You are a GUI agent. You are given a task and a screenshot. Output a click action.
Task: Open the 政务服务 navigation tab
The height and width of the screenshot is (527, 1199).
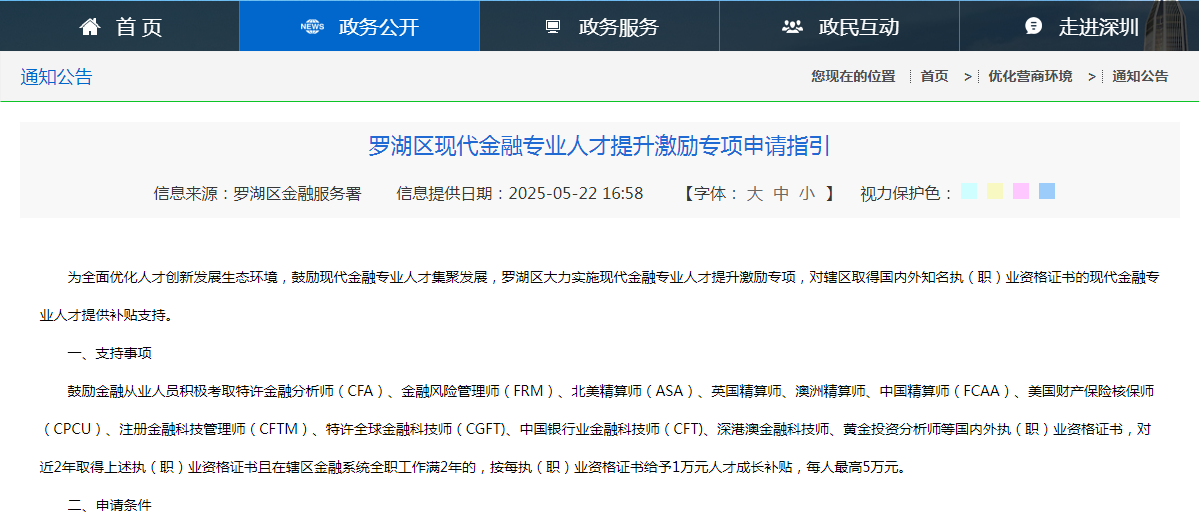600,26
